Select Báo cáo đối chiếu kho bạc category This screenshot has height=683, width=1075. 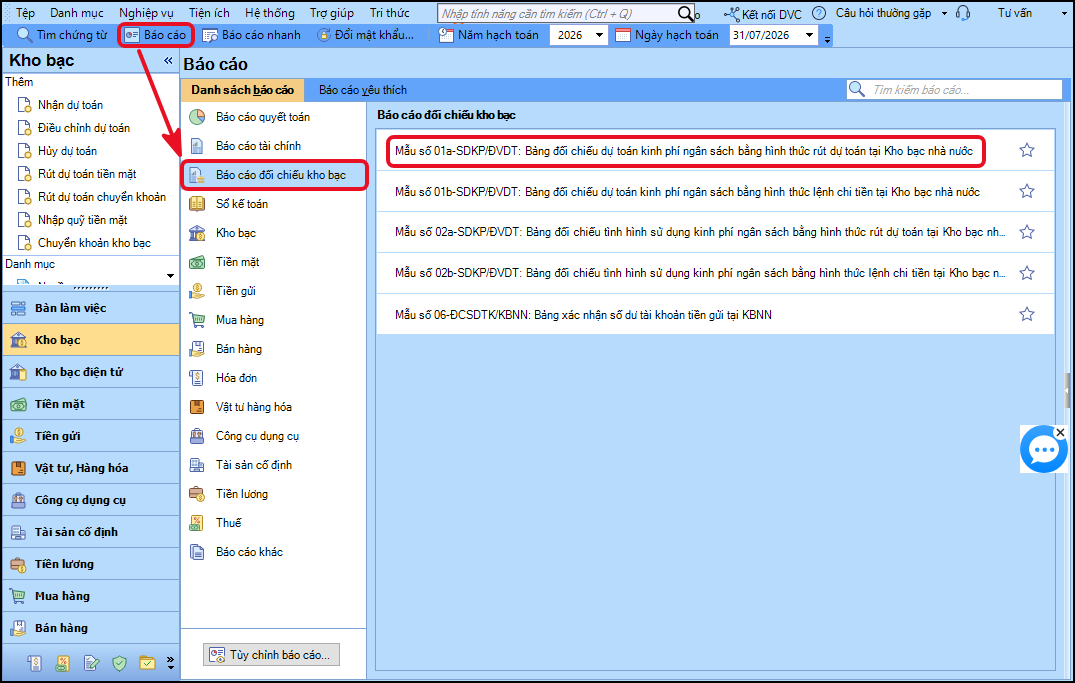point(274,175)
